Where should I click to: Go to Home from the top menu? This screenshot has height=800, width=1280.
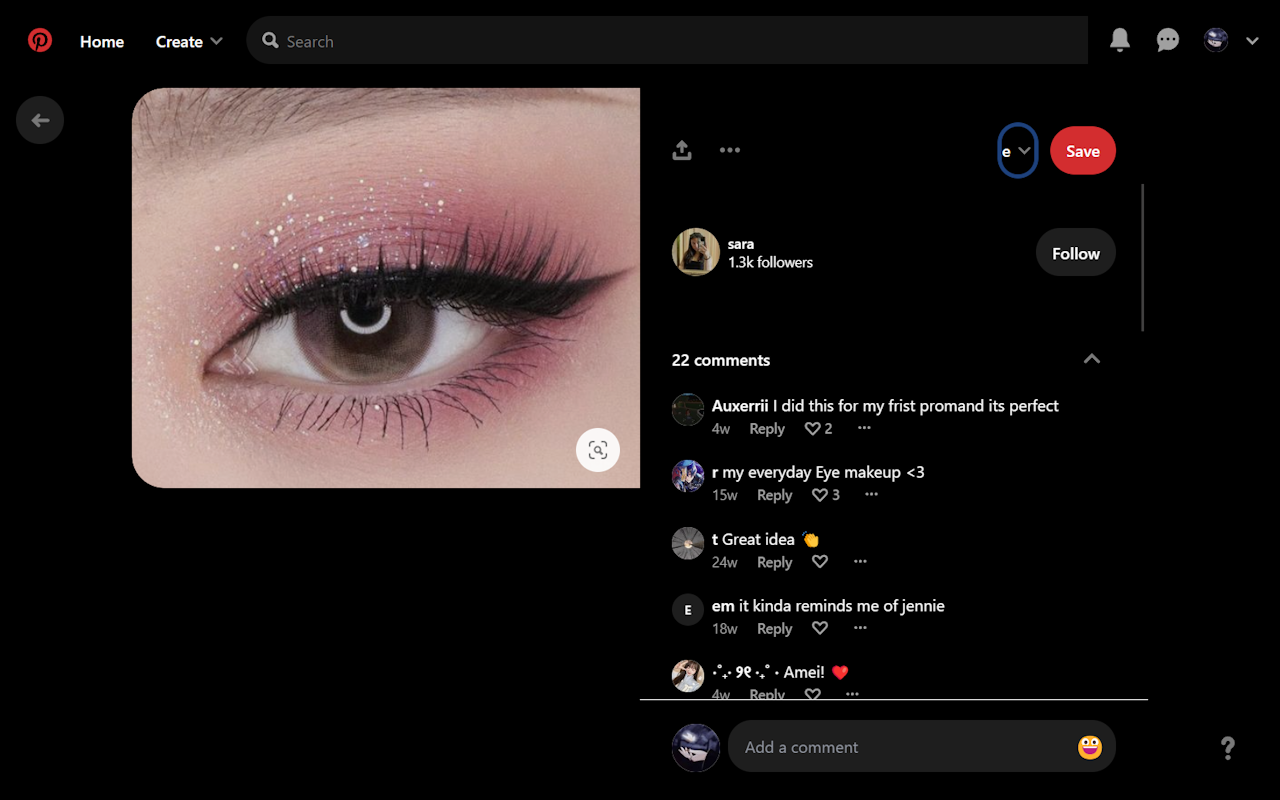pos(101,41)
